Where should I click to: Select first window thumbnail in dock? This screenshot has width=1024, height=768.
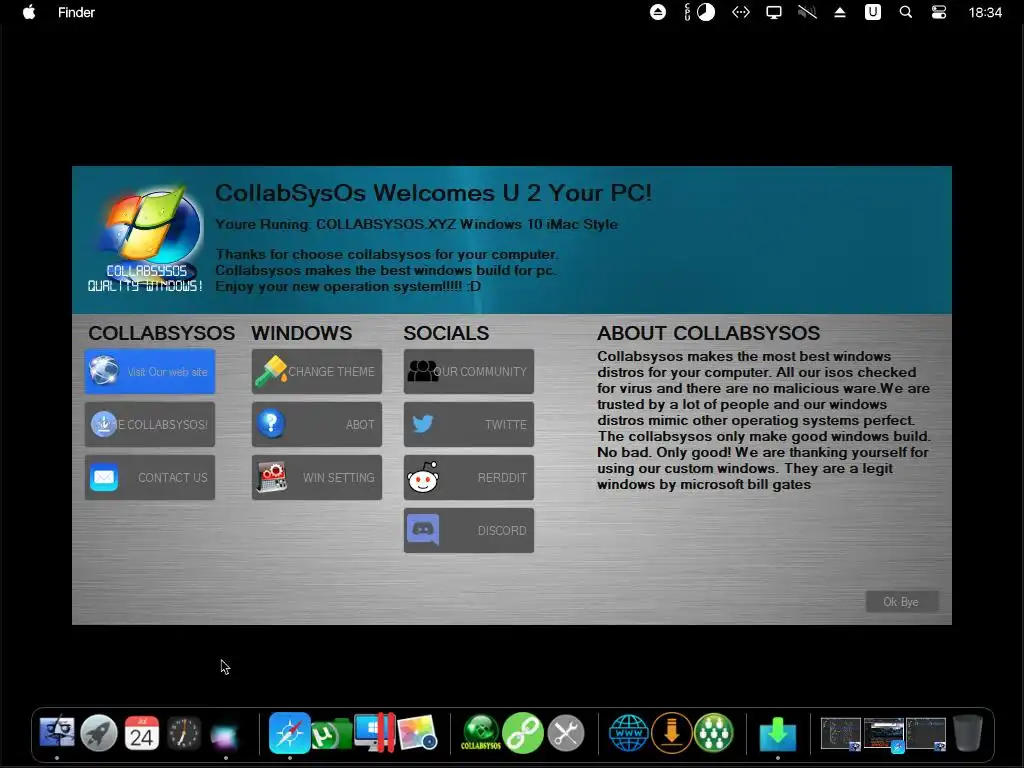[x=841, y=734]
